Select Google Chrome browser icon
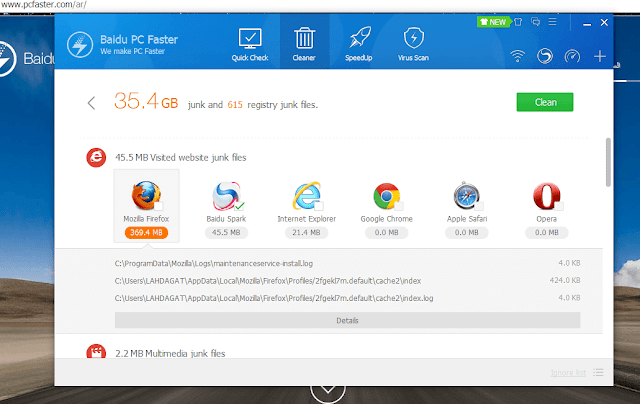 tap(386, 195)
